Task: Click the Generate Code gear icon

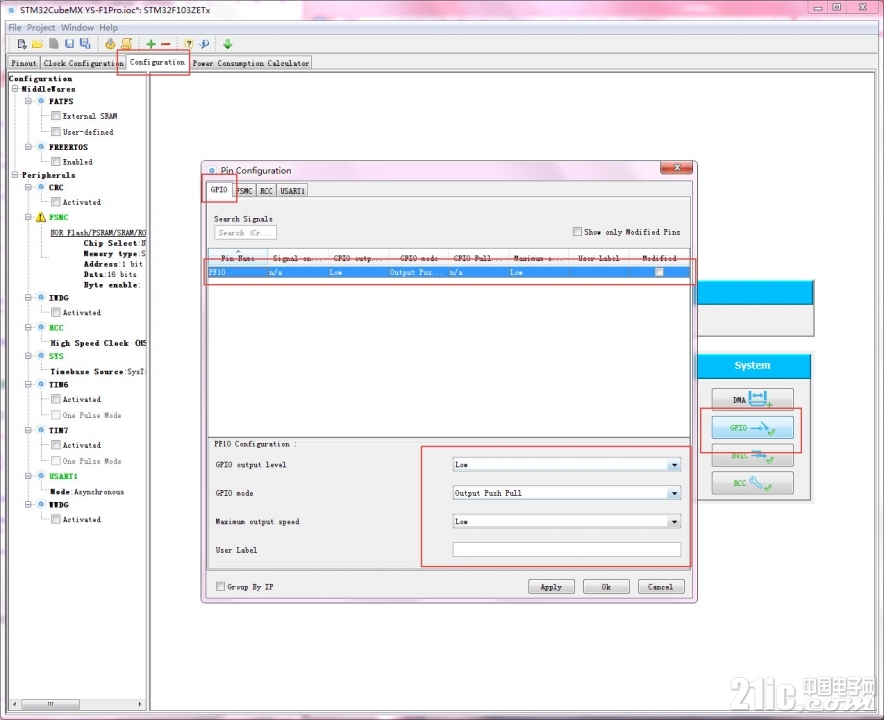Action: (x=110, y=44)
